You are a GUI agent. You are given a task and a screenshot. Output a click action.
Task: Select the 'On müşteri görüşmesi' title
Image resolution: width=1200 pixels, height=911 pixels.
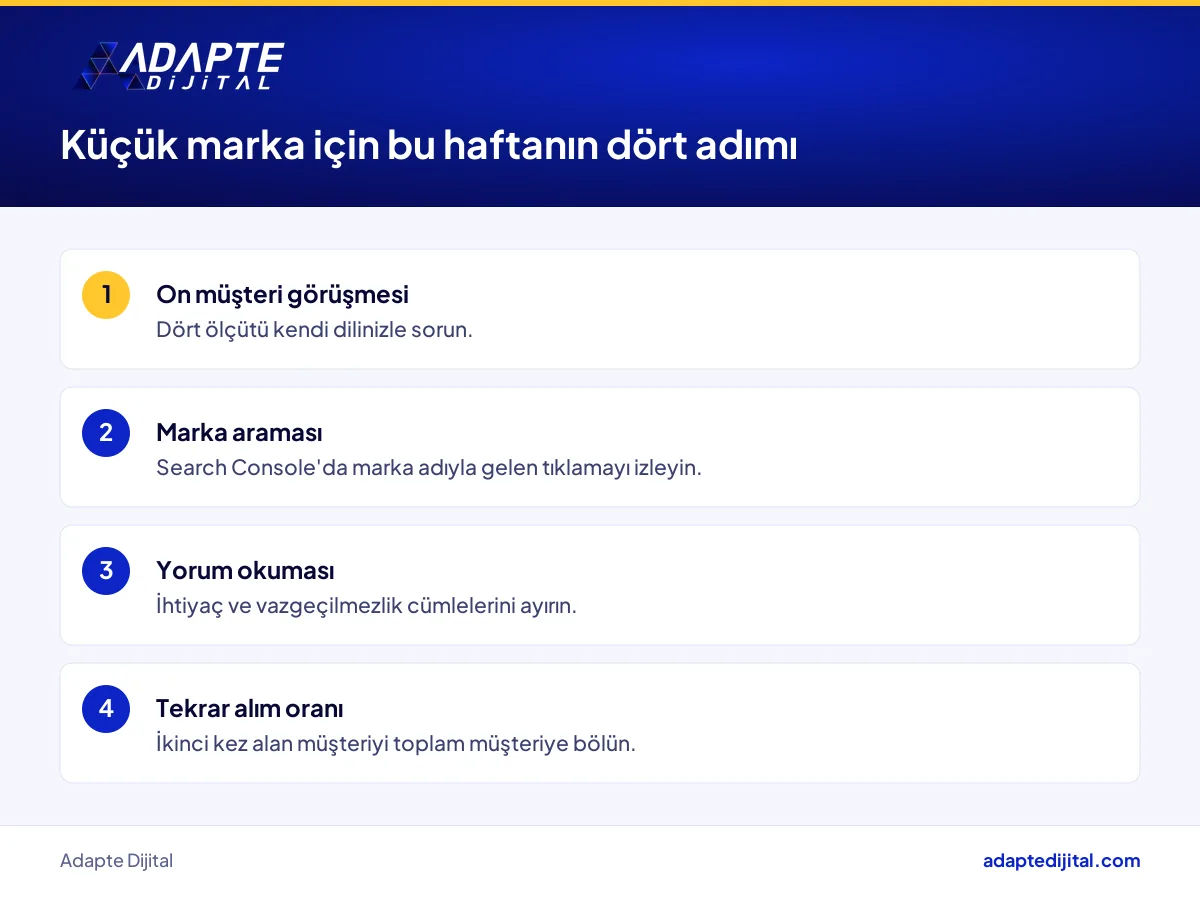coord(282,295)
